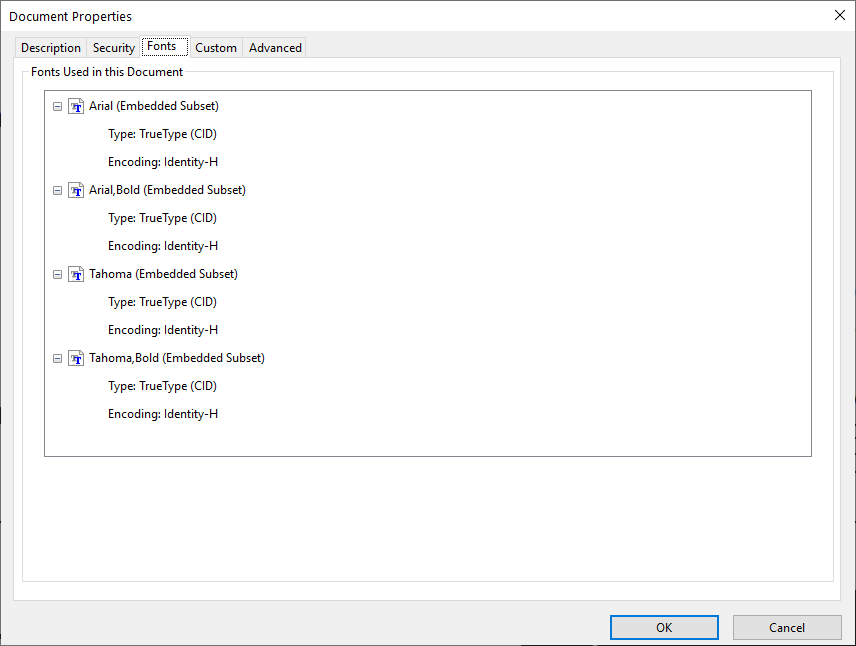Image resolution: width=856 pixels, height=646 pixels.
Task: Collapse the Arial,Bold (Embedded Subset) entry
Action: 57,189
